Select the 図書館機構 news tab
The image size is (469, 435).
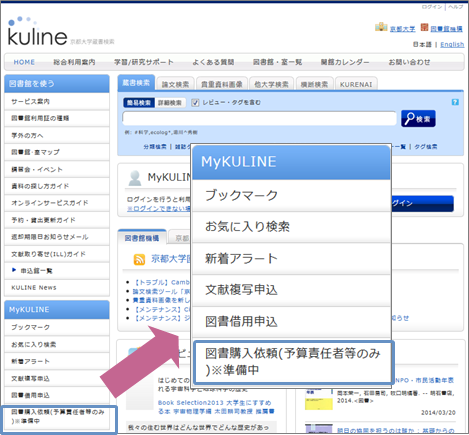coord(142,238)
